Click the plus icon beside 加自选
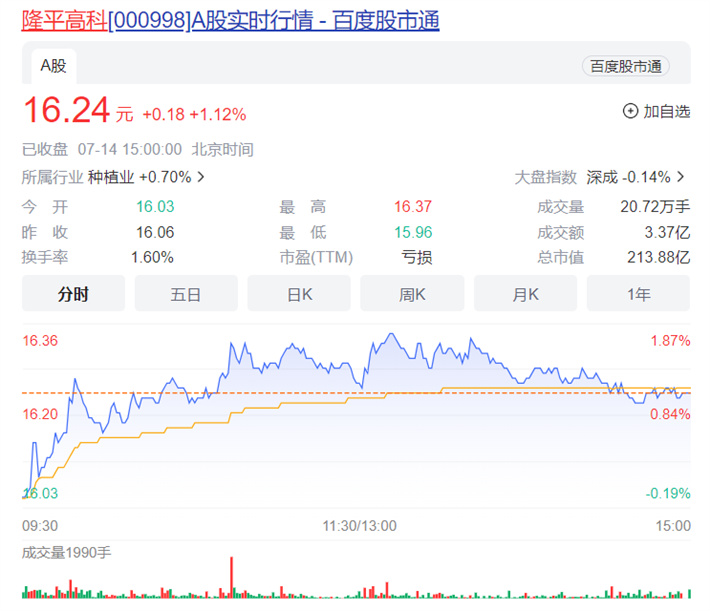The image size is (710, 611). tap(630, 111)
